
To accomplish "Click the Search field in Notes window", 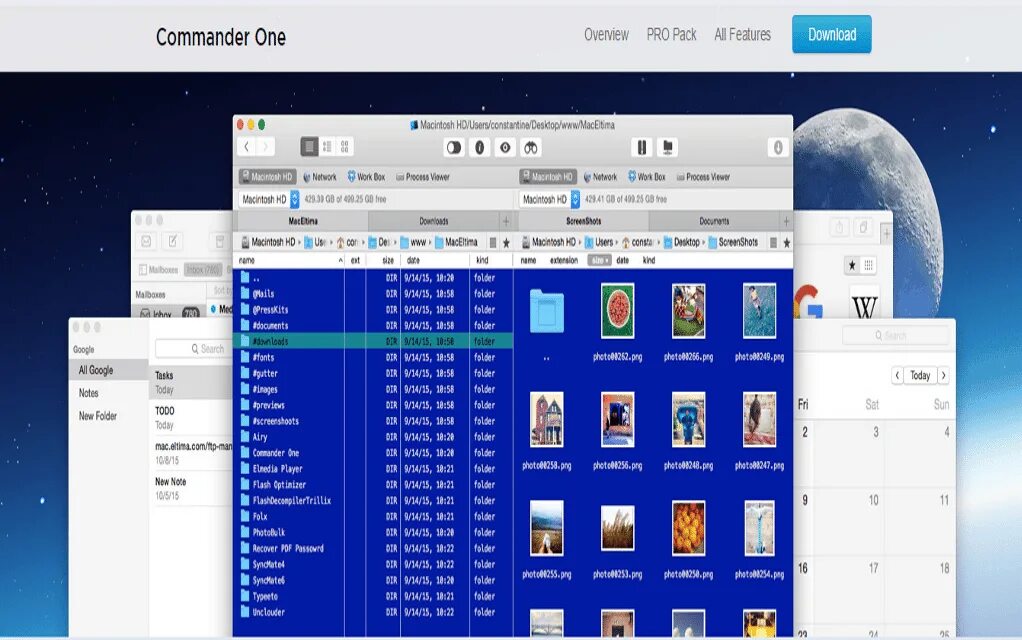I will click(x=192, y=349).
